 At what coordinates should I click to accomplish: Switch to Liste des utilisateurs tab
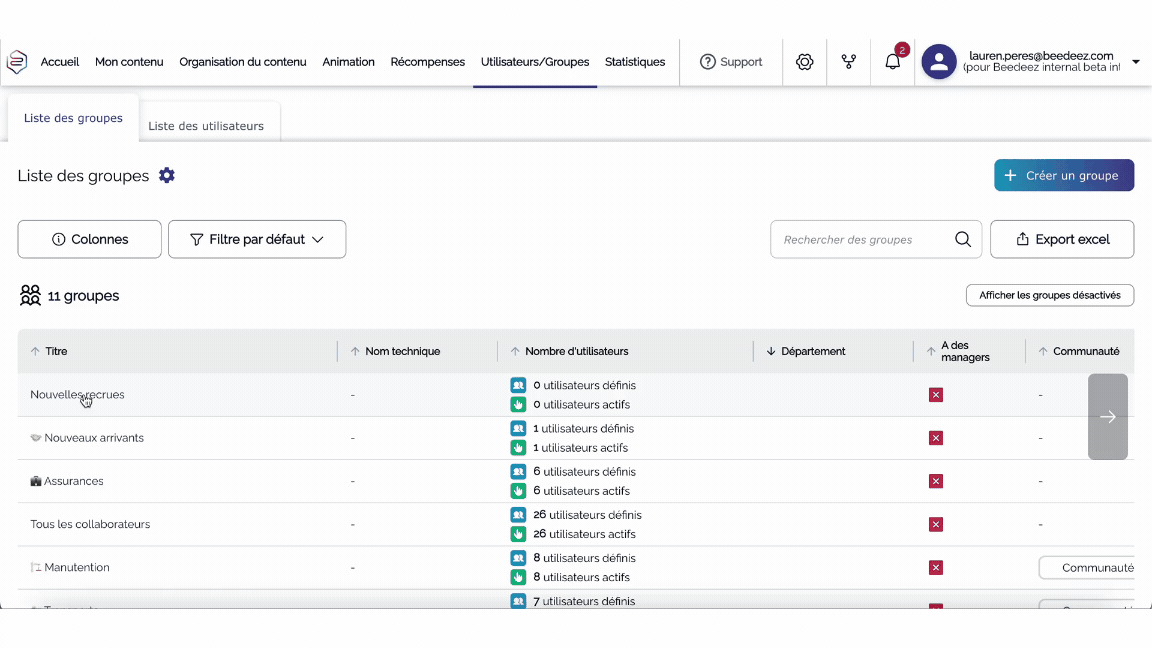coord(206,126)
